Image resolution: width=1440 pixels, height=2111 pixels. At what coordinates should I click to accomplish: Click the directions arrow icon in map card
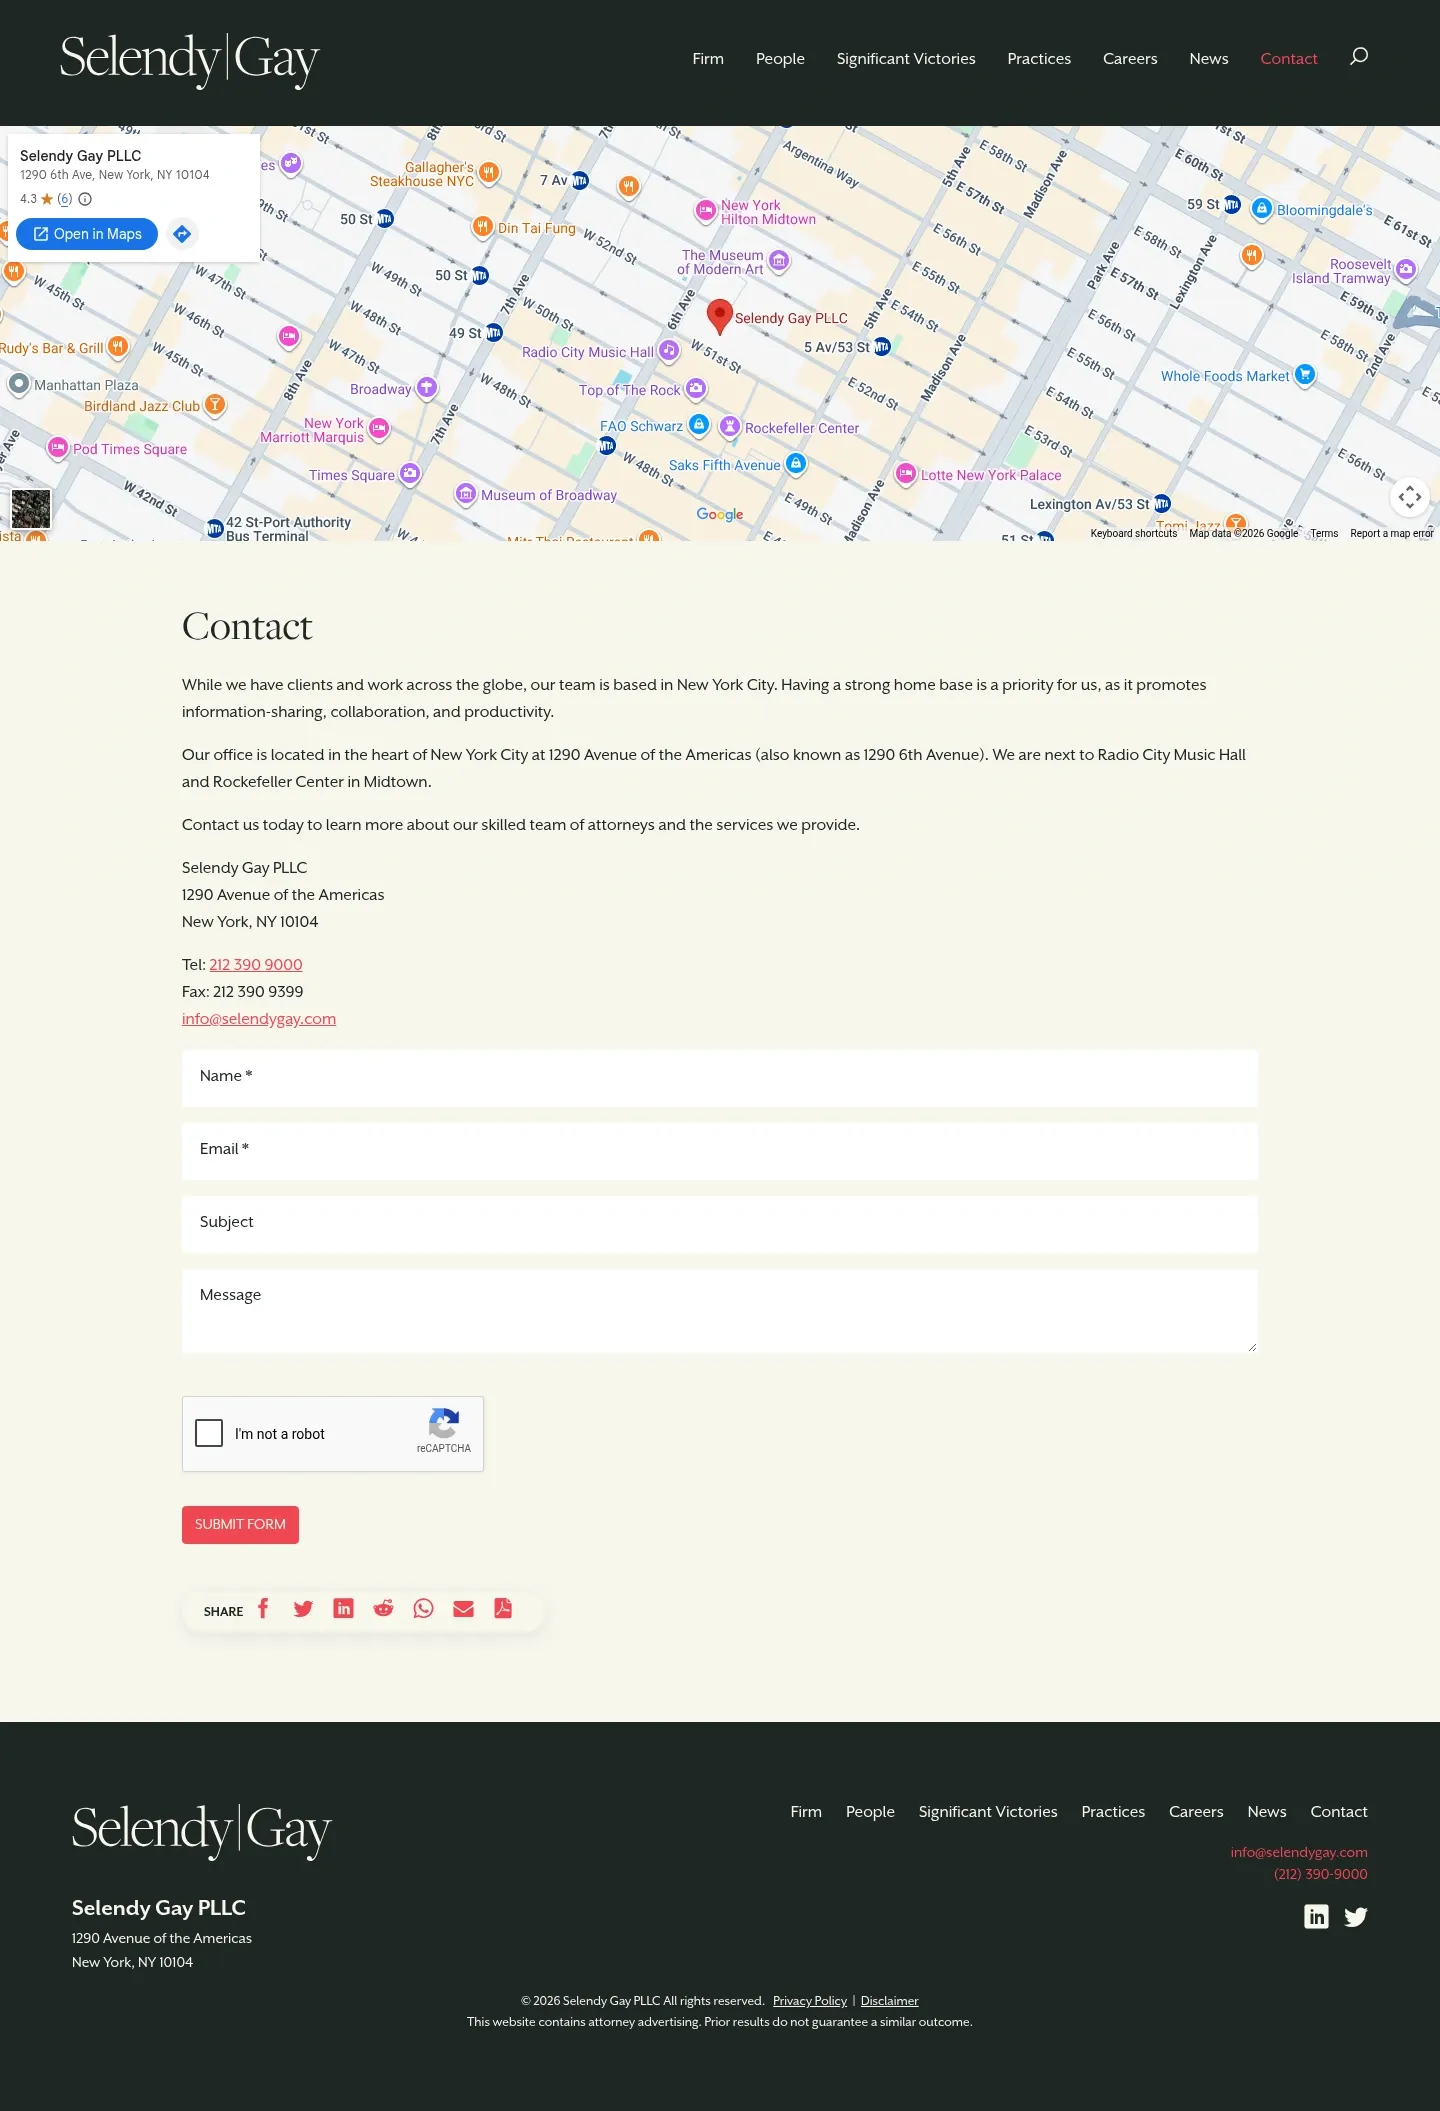point(182,234)
